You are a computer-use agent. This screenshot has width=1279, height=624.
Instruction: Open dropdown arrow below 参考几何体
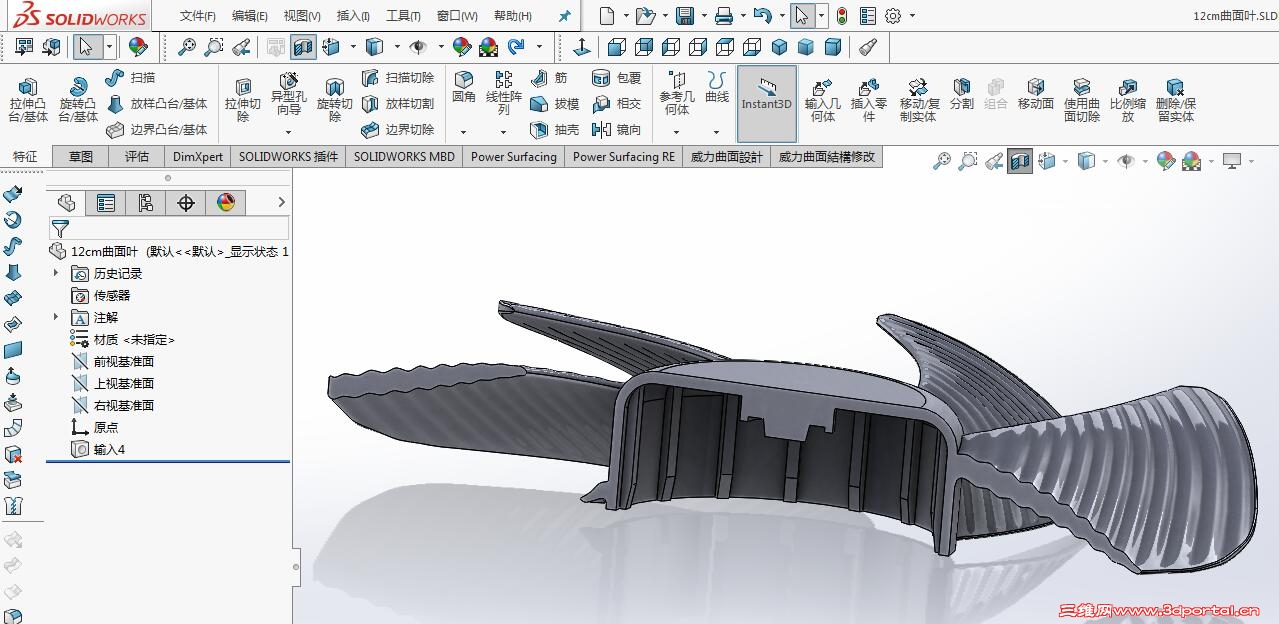pos(677,132)
